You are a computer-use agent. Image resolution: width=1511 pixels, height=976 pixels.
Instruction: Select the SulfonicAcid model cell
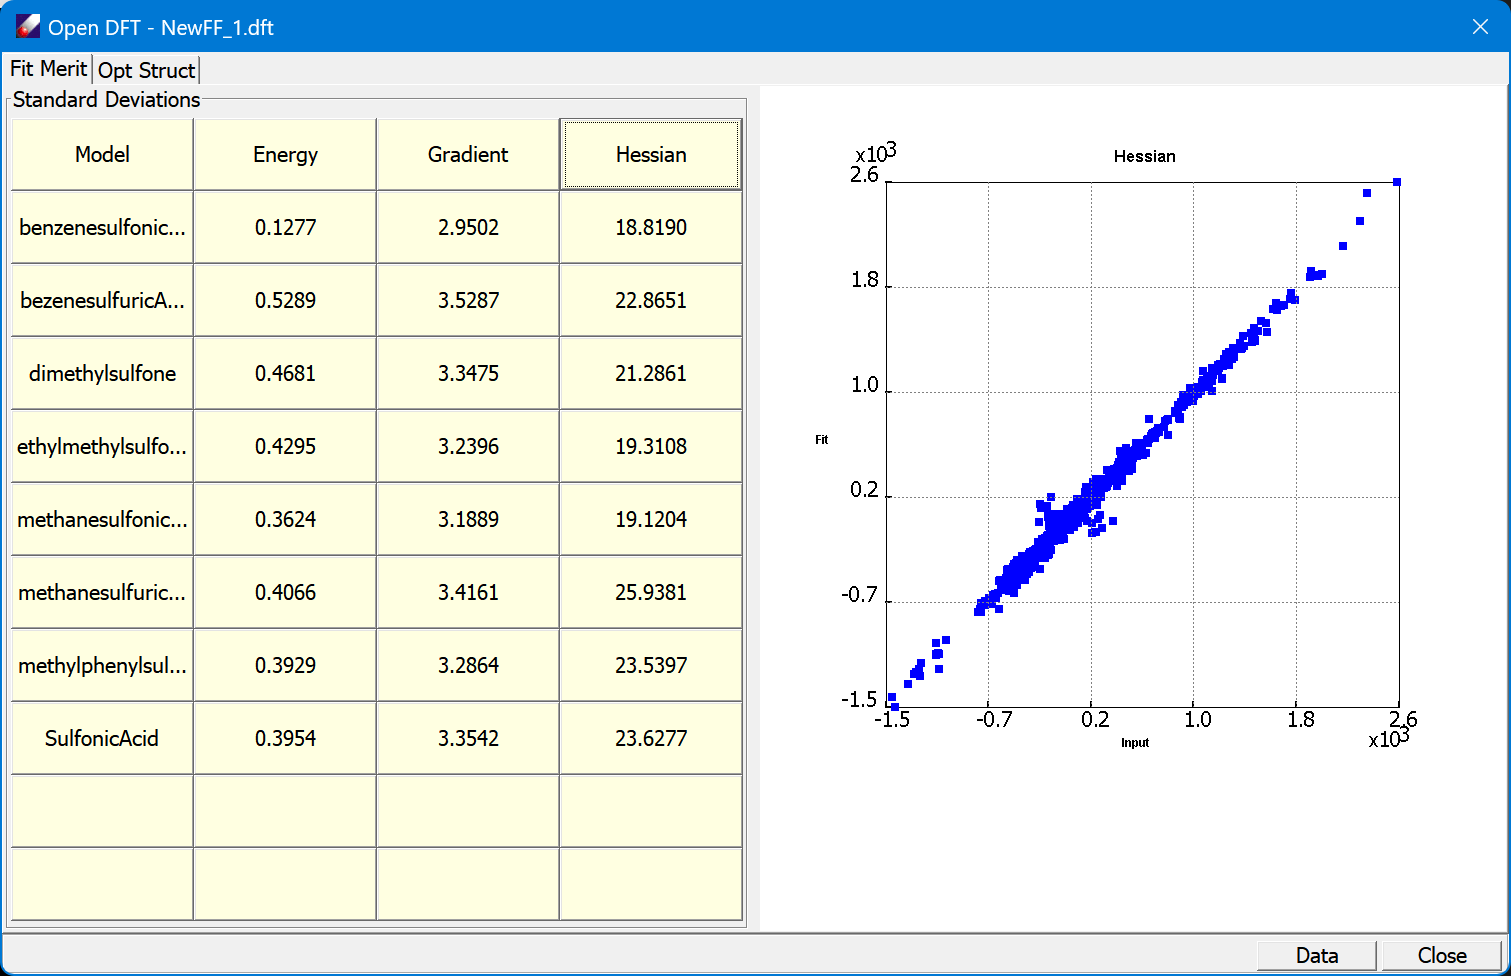[102, 738]
